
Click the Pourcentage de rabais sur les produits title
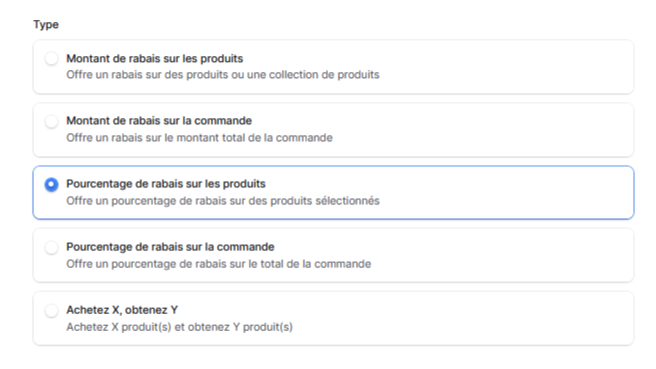166,184
